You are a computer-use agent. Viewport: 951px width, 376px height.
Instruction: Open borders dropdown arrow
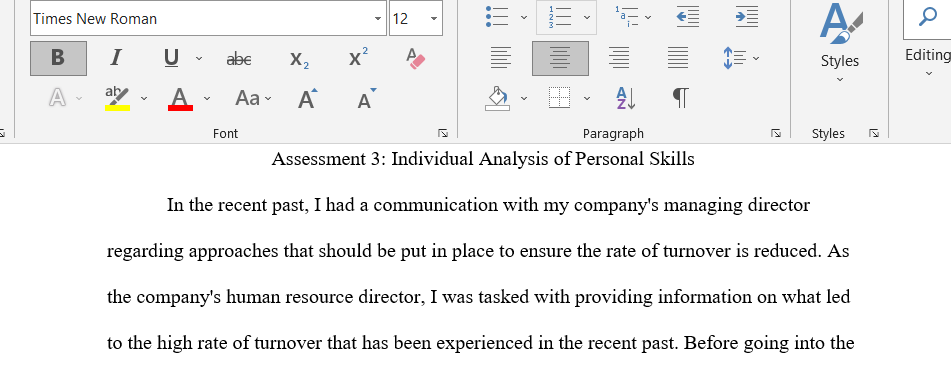(586, 98)
